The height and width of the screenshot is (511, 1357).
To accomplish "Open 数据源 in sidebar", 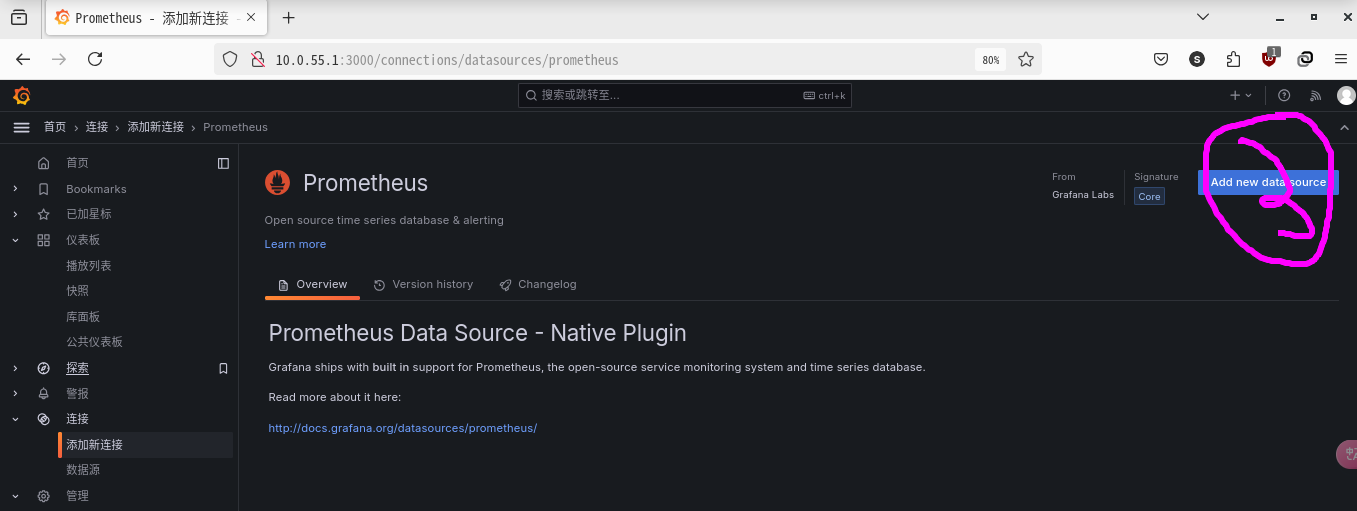I will (83, 470).
